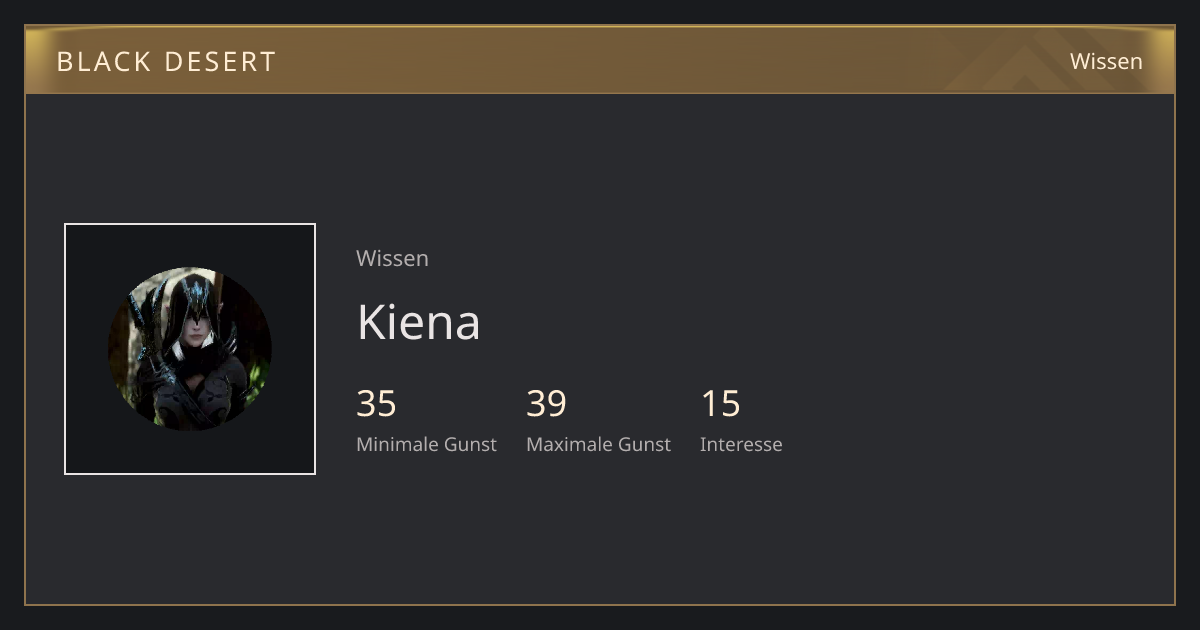Click the Wissen category label above Kiena

pos(392,258)
